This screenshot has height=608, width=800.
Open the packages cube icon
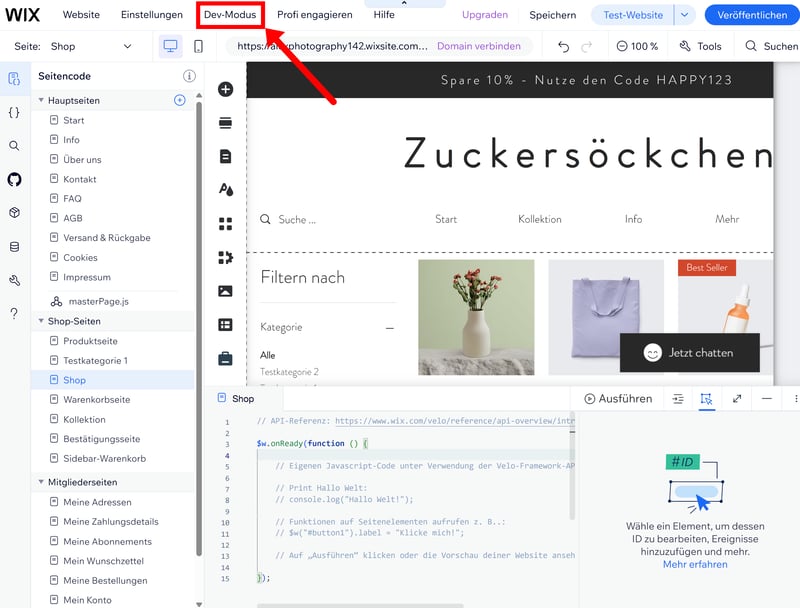(14, 213)
